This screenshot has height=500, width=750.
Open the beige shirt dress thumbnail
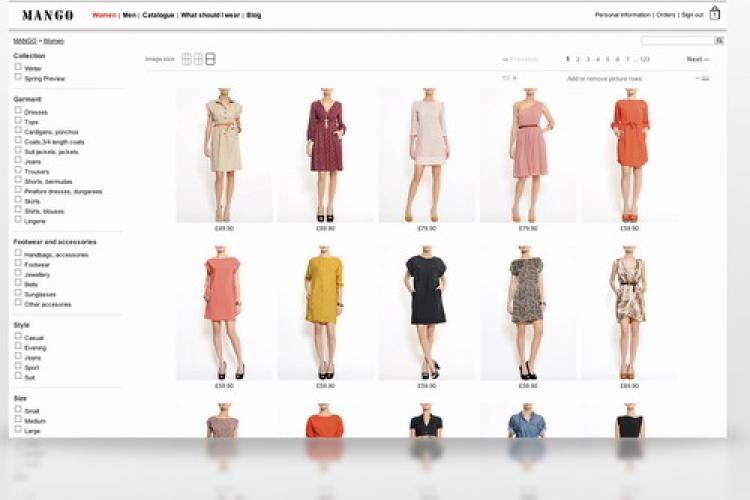point(224,155)
